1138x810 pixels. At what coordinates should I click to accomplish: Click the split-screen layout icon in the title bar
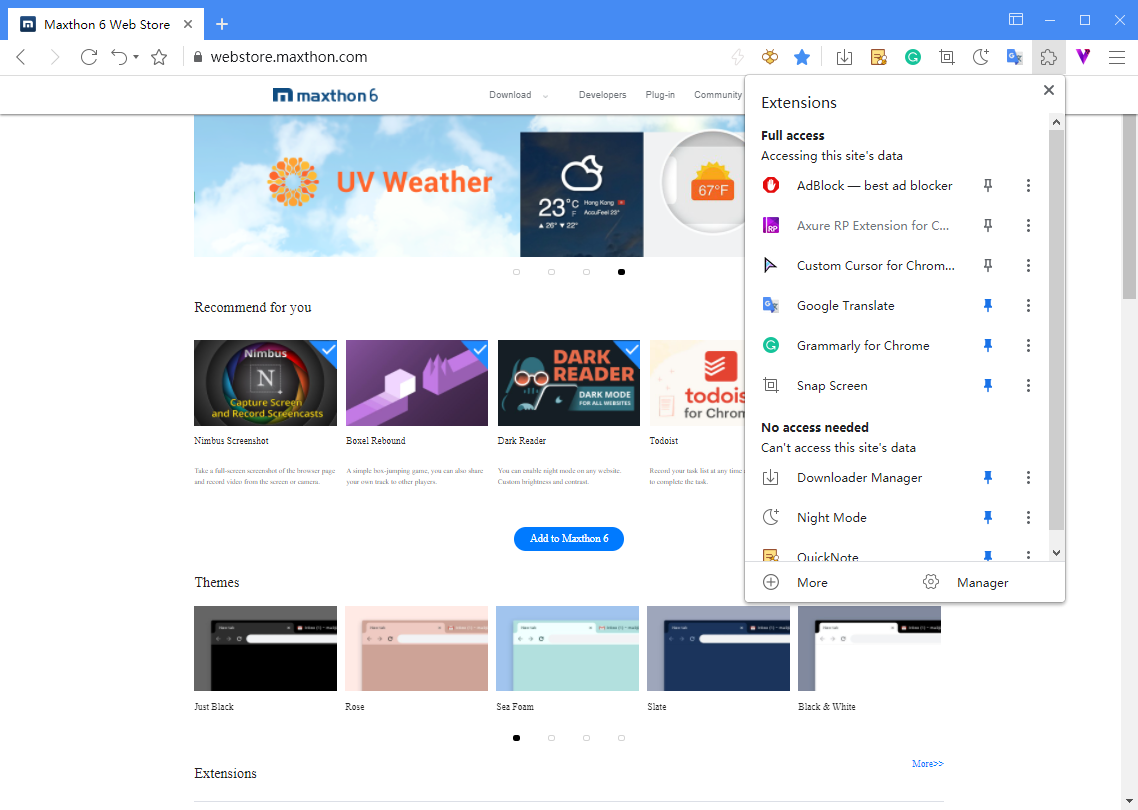(x=1016, y=20)
